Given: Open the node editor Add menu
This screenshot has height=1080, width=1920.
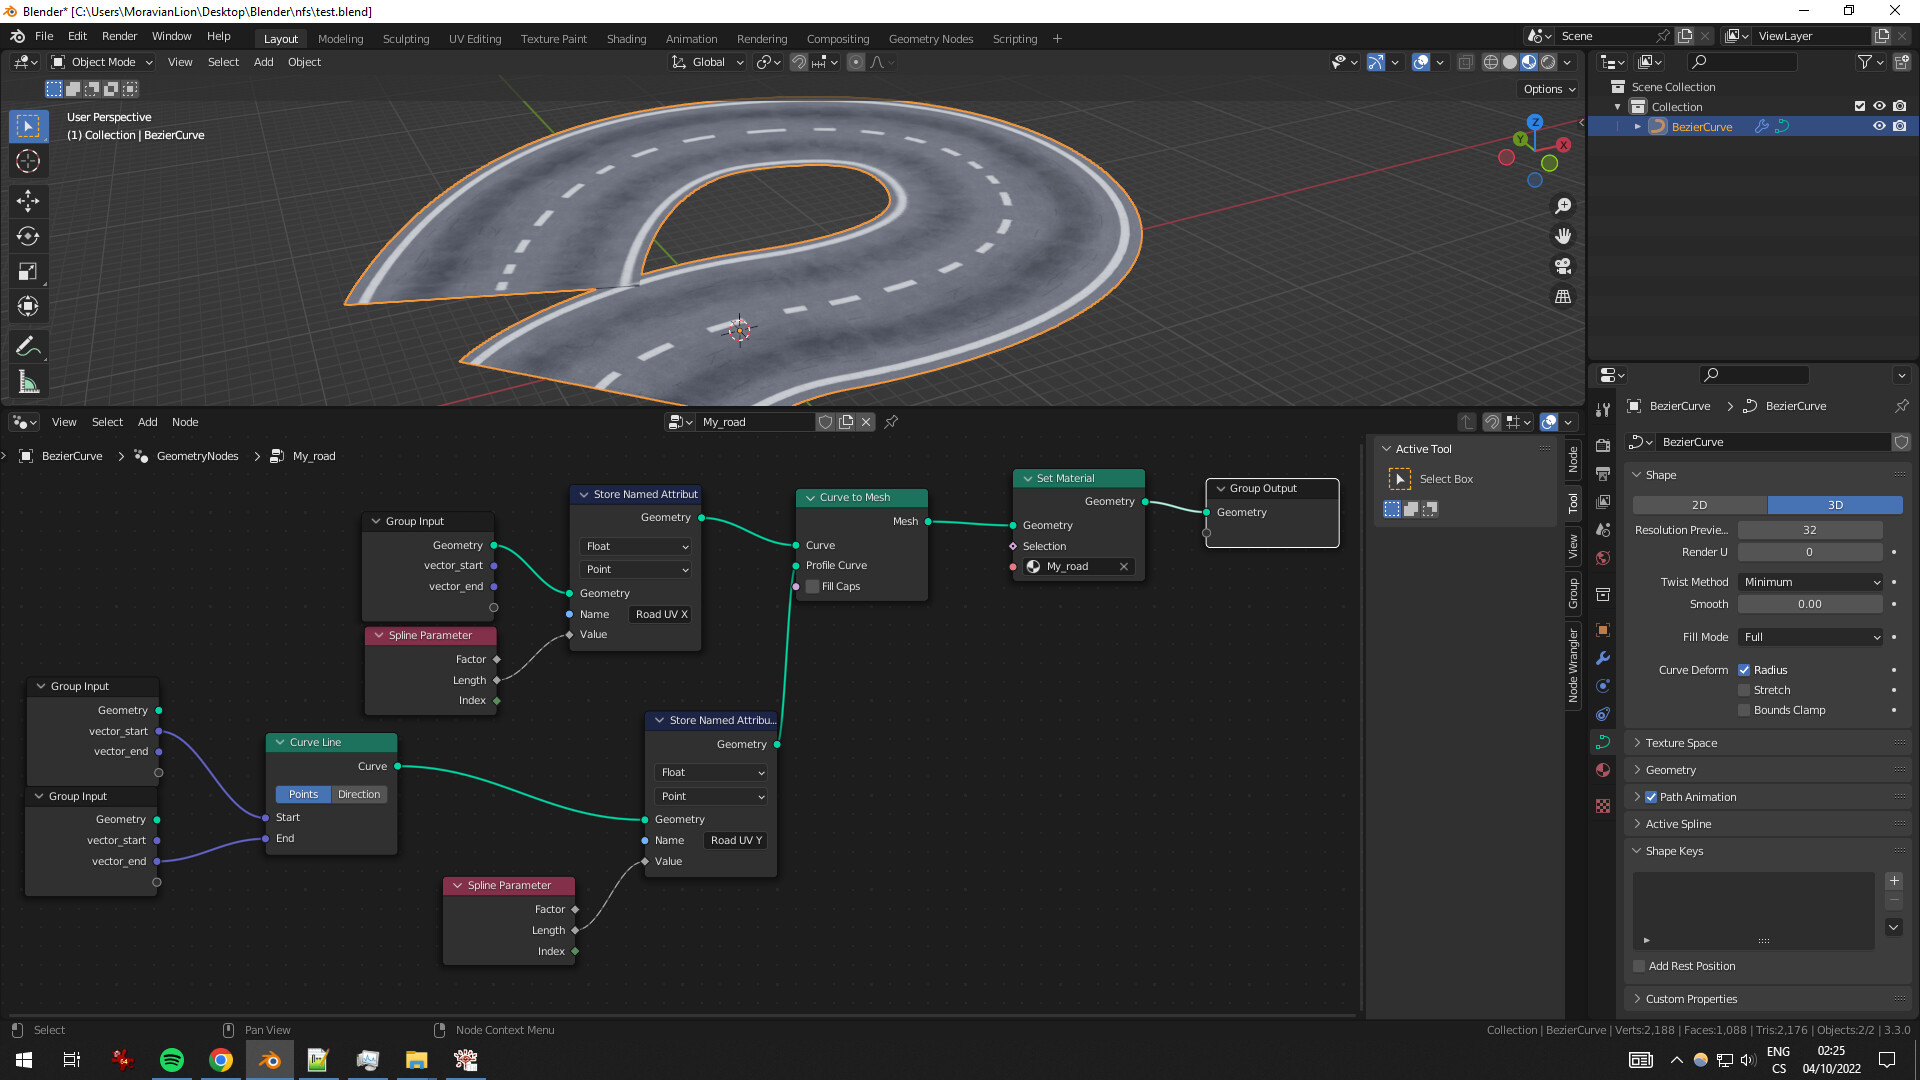Looking at the screenshot, I should (147, 422).
